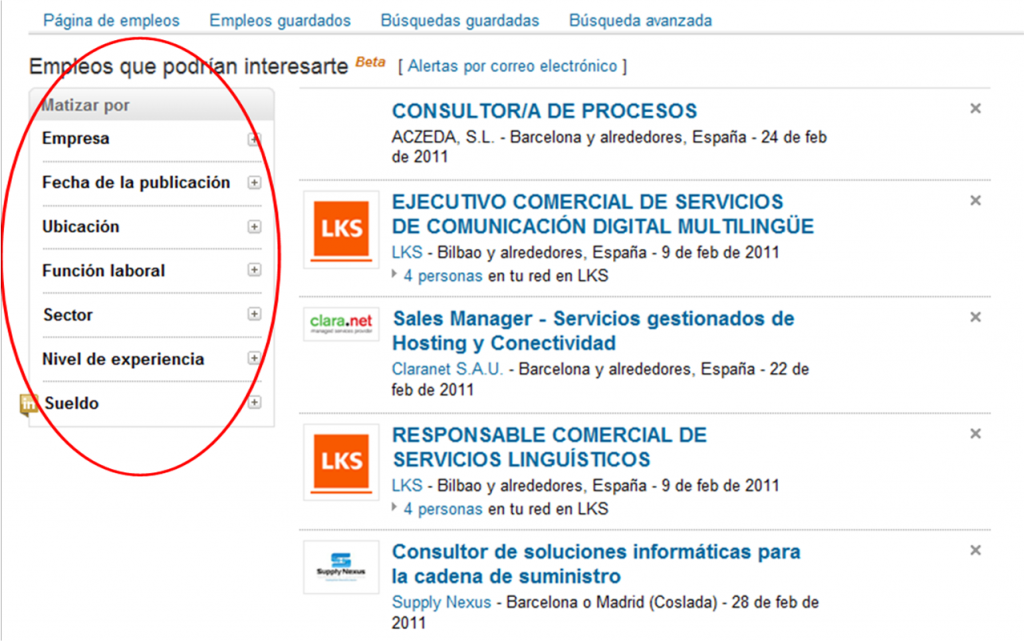Click the ACZEDA, S.L. company text
Viewport: 1024px width, 641px height.
[x=443, y=137]
